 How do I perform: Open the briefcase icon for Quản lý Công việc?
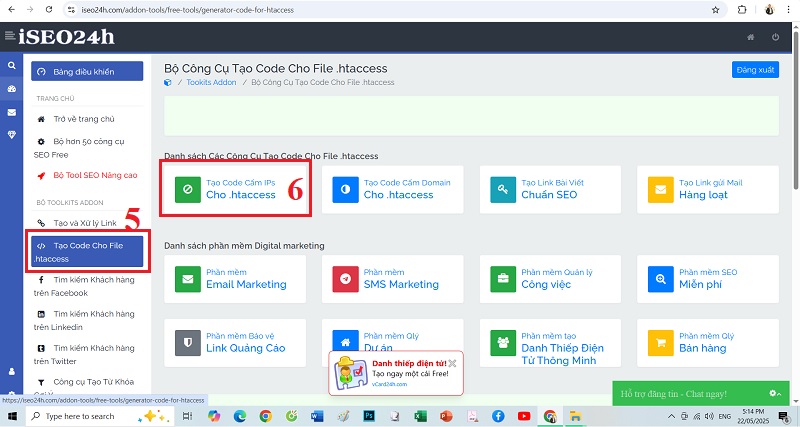coord(503,279)
